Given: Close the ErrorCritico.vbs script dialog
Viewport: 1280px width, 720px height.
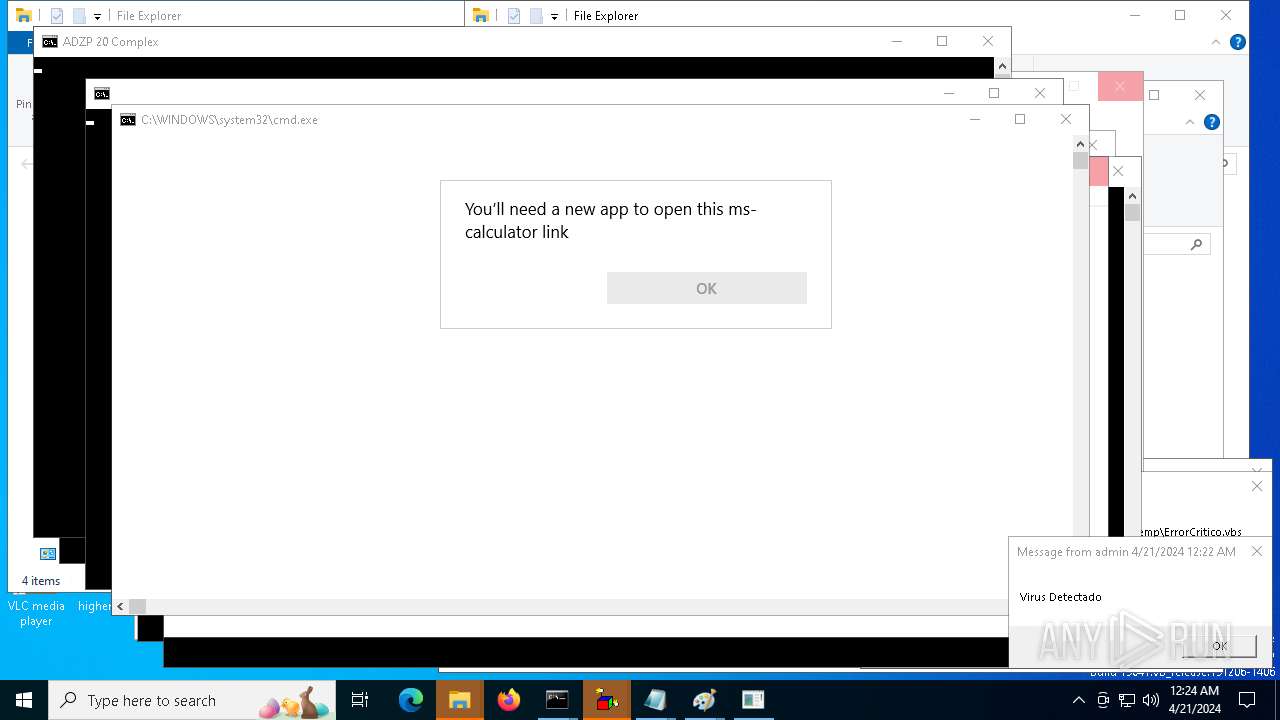Looking at the screenshot, I should point(1257,486).
